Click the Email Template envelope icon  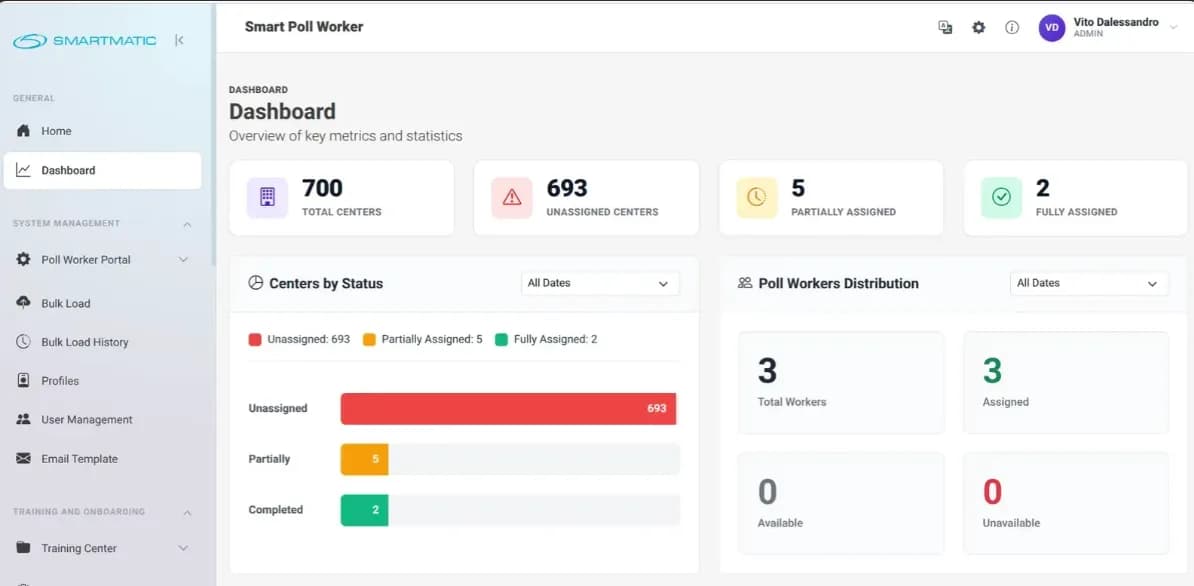tap(24, 459)
